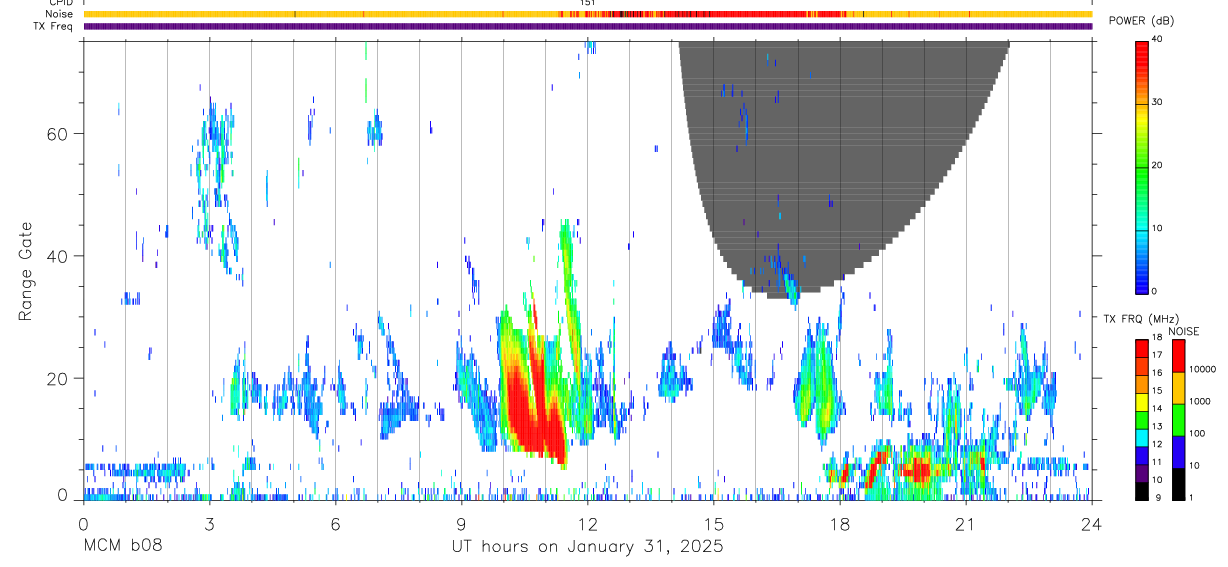Click x-axis tick label '18'
Image resolution: width=1228 pixels, height=567 pixels.
point(840,525)
